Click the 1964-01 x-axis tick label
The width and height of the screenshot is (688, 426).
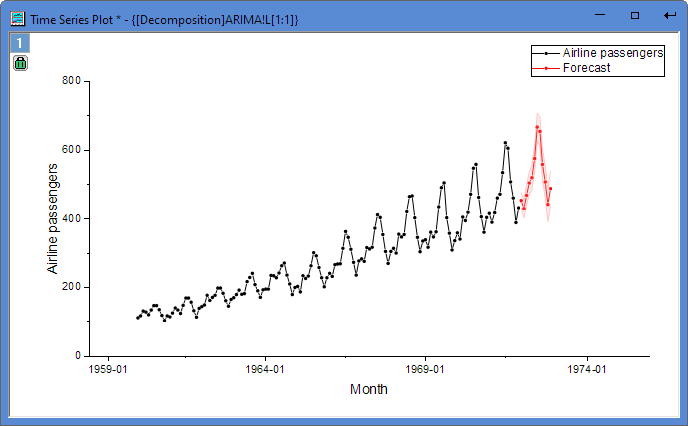[x=265, y=369]
